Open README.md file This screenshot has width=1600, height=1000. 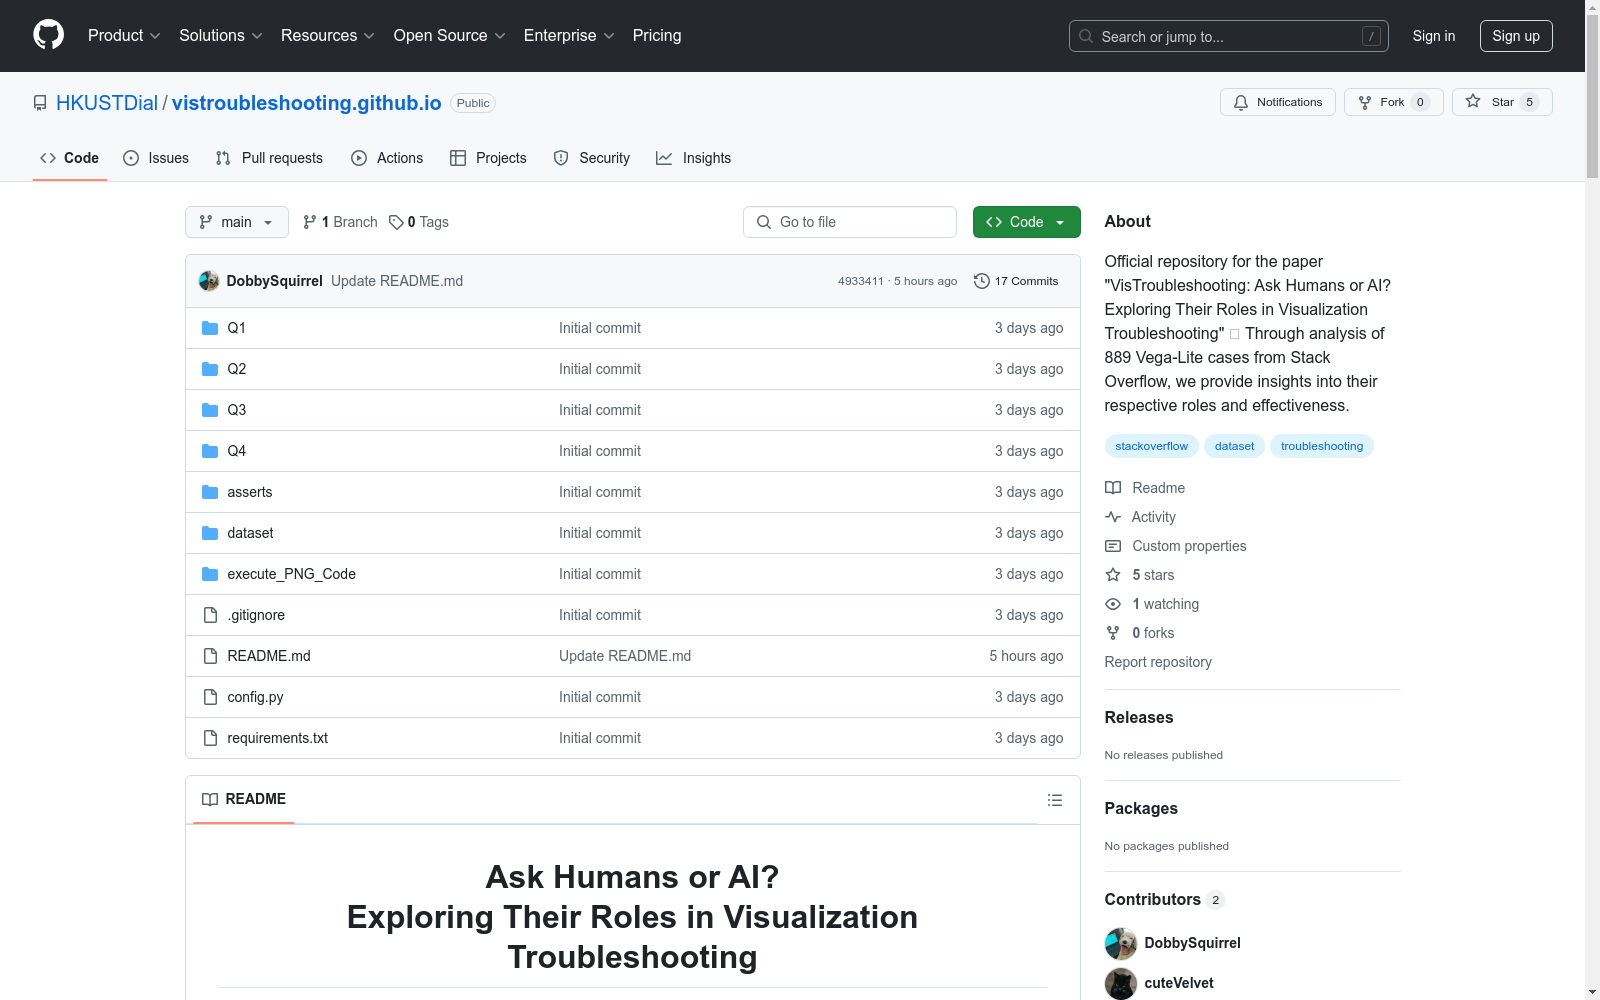(269, 656)
